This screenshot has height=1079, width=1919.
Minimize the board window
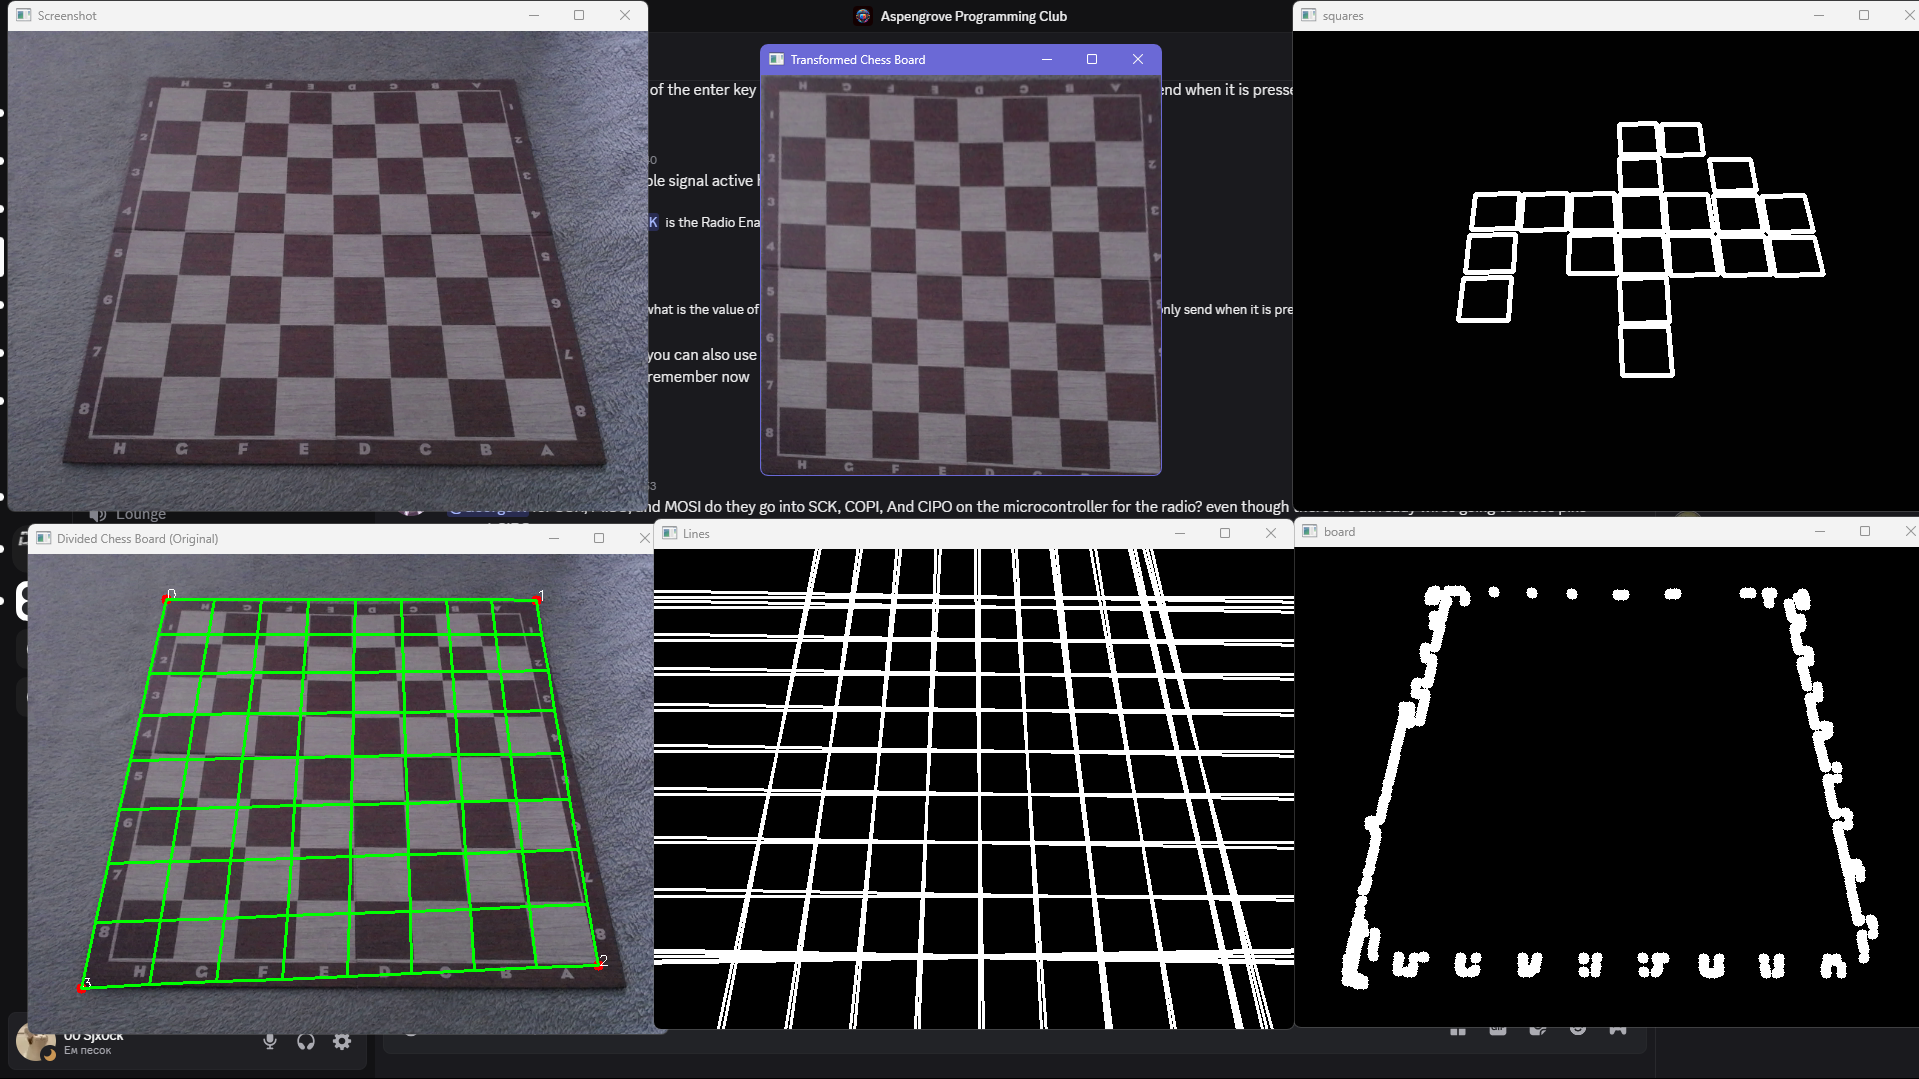[x=1819, y=532]
